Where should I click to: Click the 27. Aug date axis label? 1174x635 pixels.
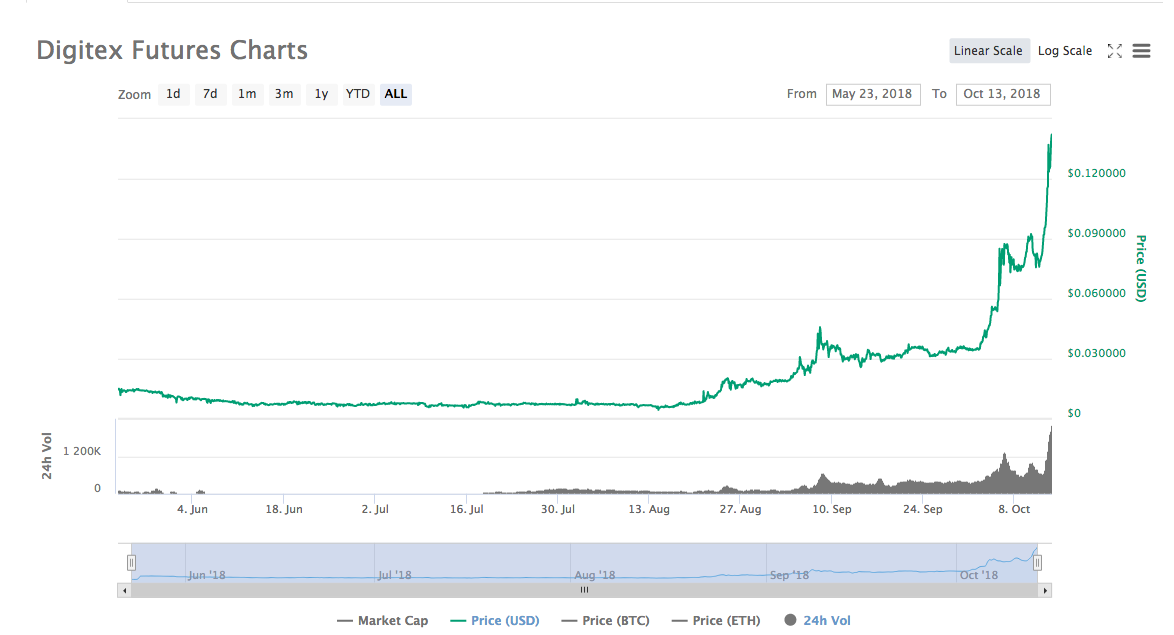click(x=740, y=509)
